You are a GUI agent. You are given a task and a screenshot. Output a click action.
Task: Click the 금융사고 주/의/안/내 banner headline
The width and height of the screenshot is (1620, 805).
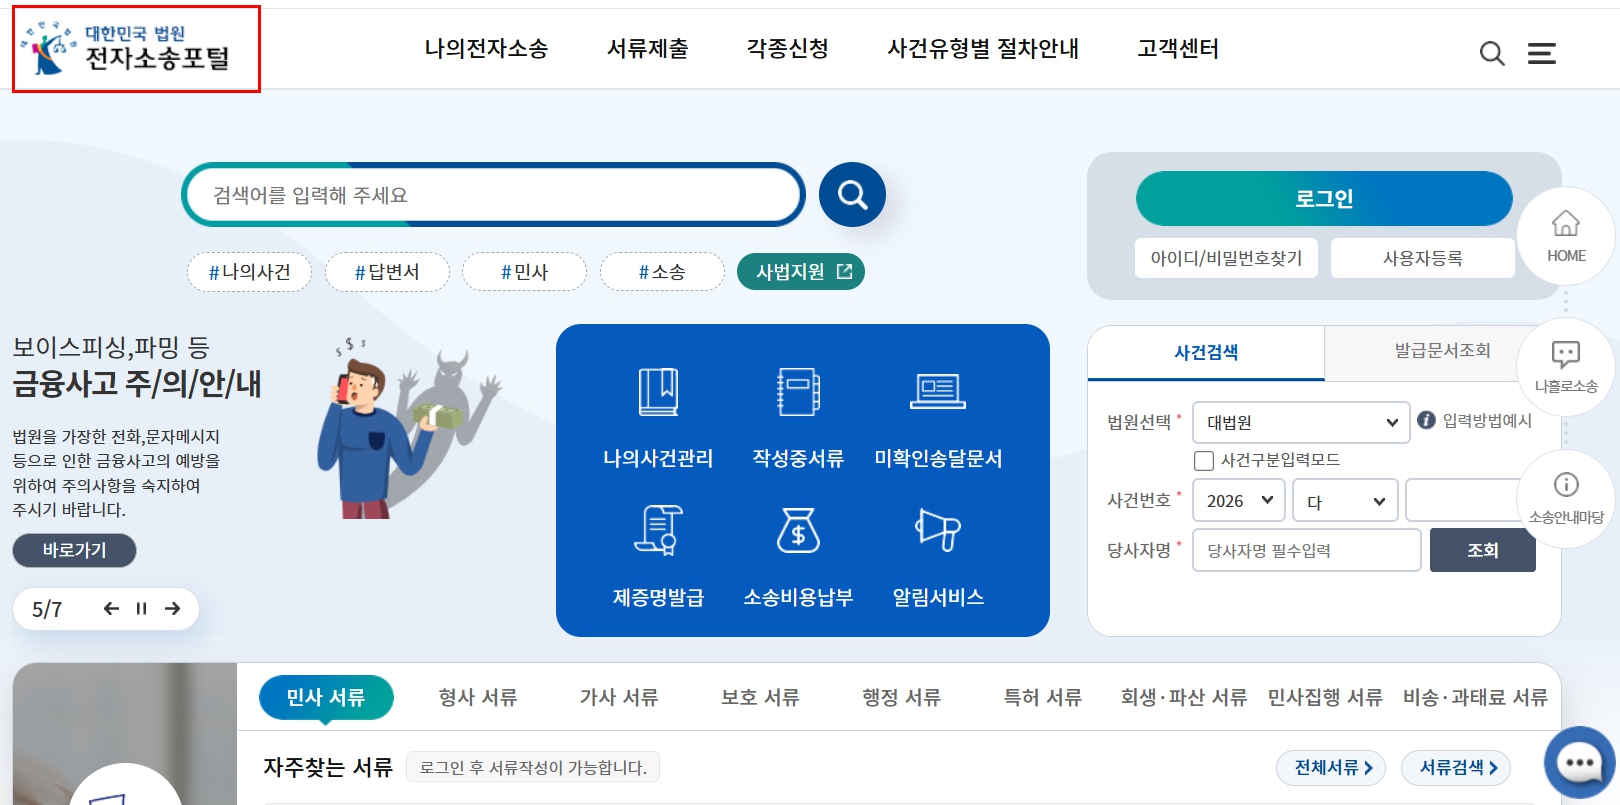point(137,384)
